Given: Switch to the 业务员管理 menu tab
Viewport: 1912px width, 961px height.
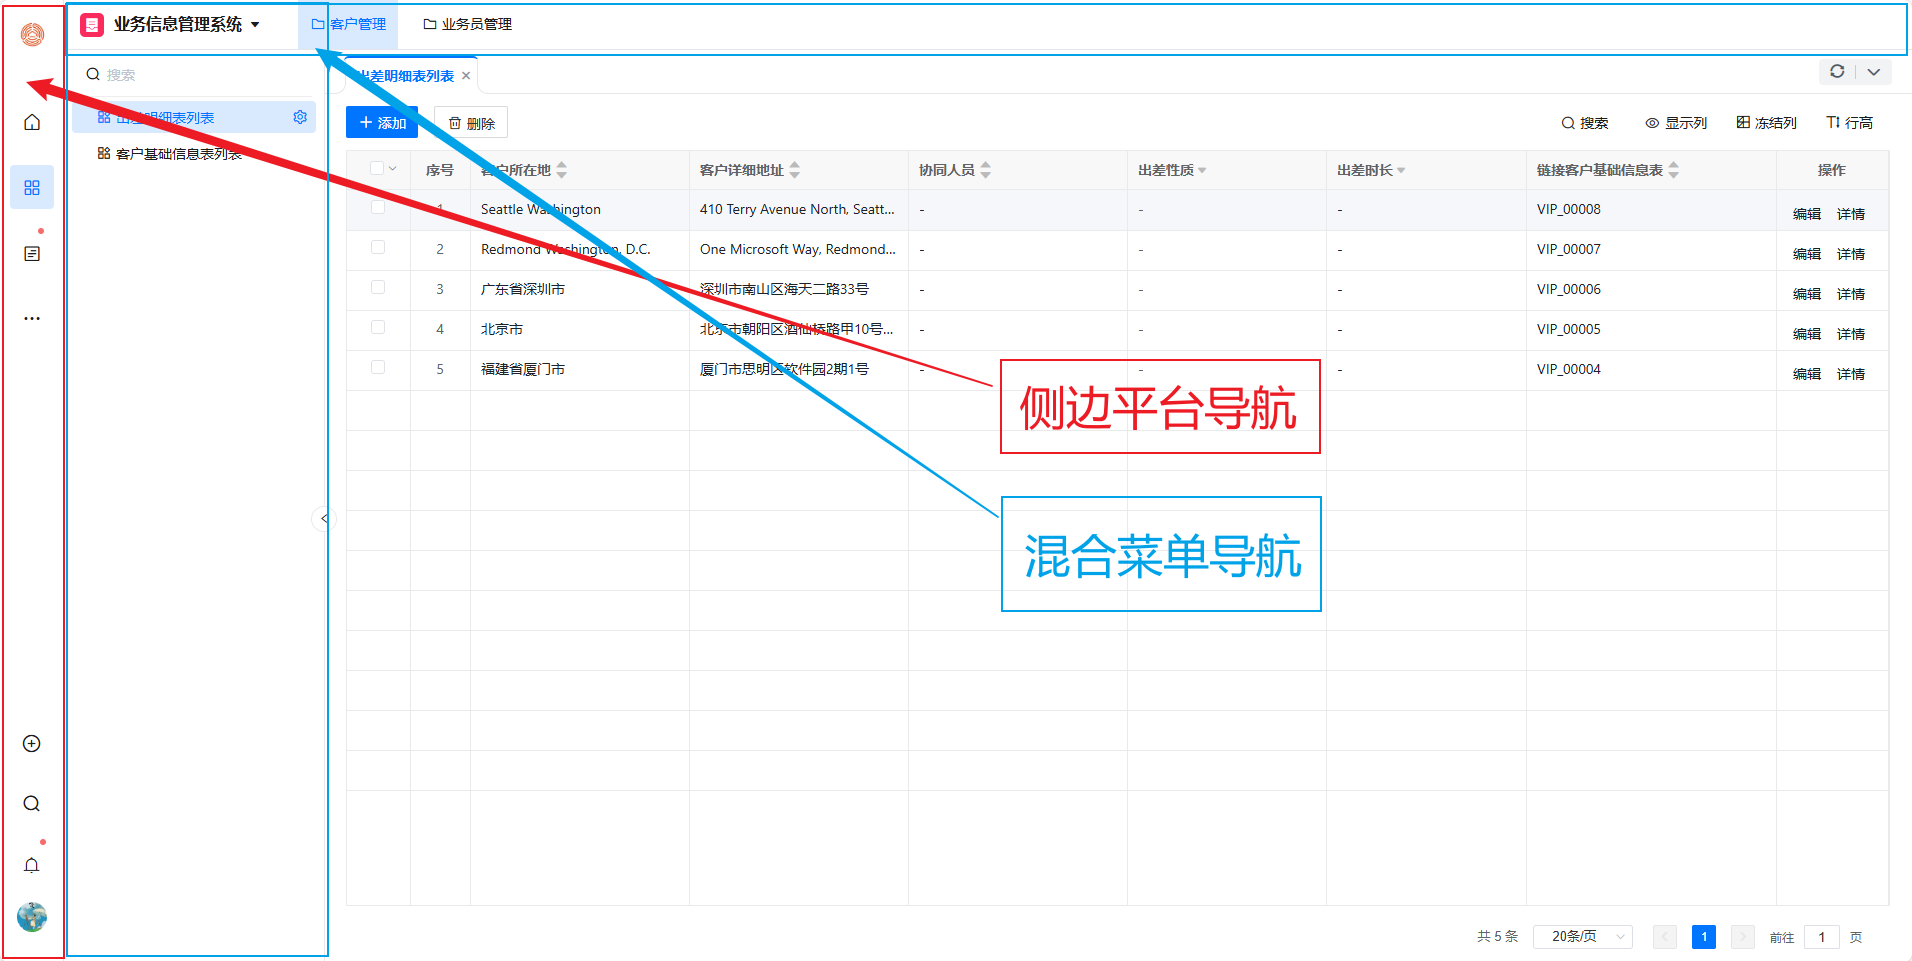Looking at the screenshot, I should tap(467, 25).
